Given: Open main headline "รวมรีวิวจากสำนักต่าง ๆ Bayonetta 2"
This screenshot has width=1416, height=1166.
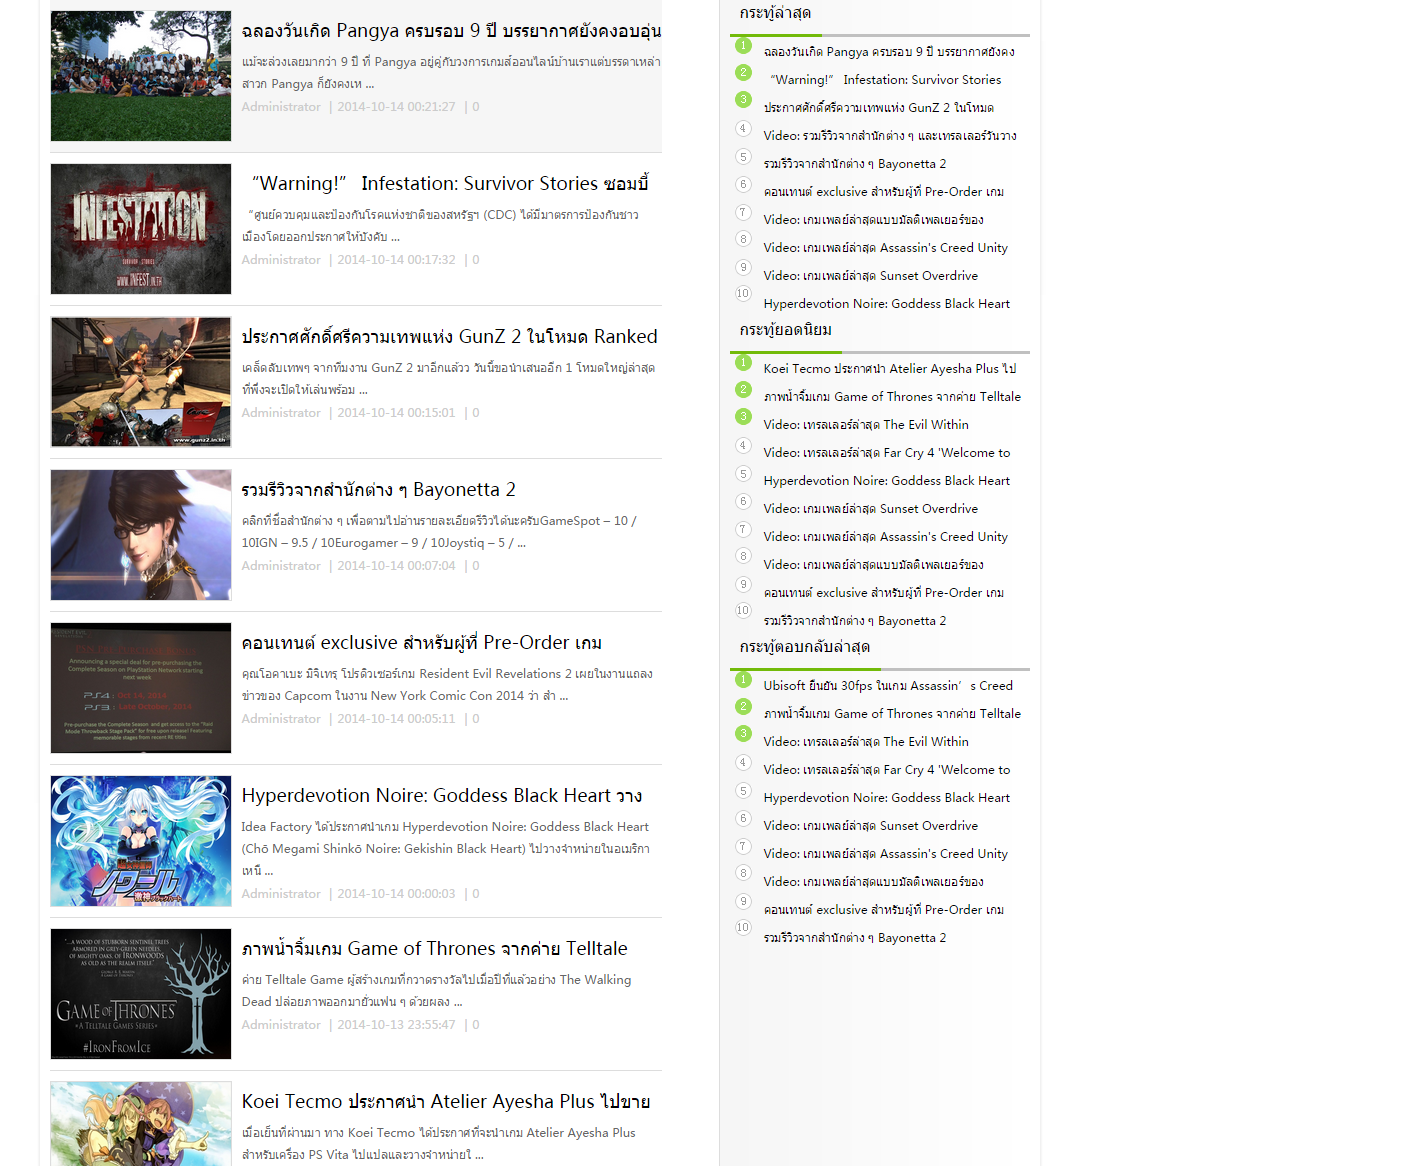Looking at the screenshot, I should click(378, 490).
